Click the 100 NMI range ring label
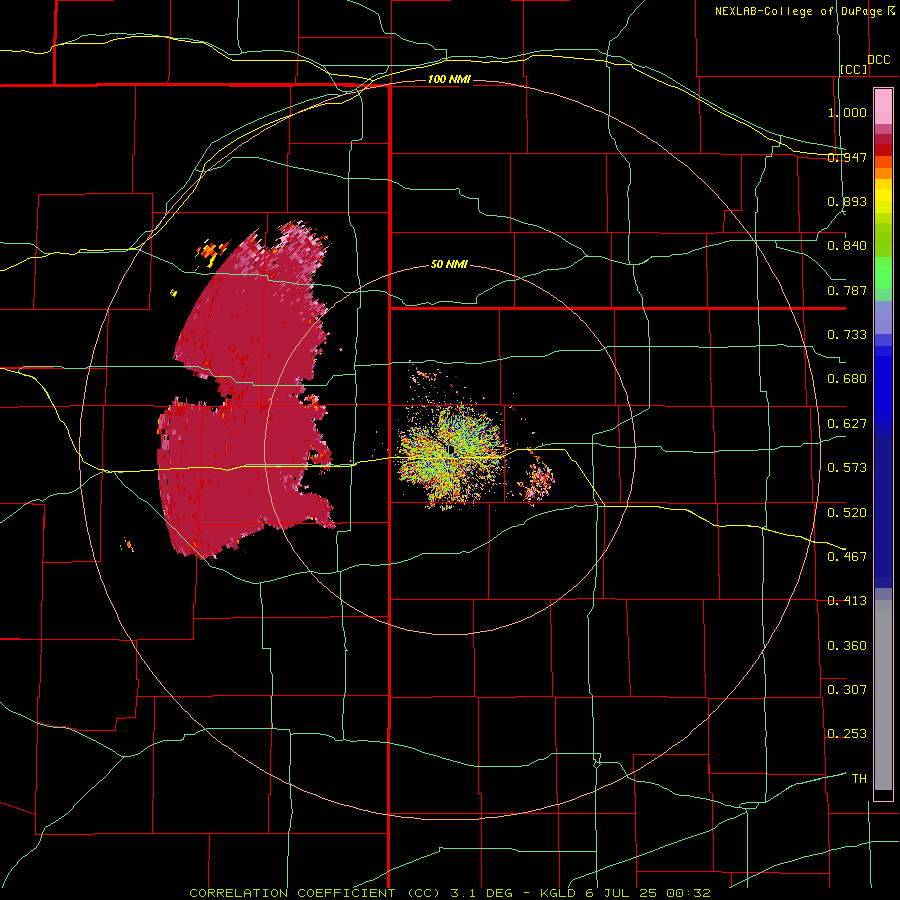 [x=449, y=79]
